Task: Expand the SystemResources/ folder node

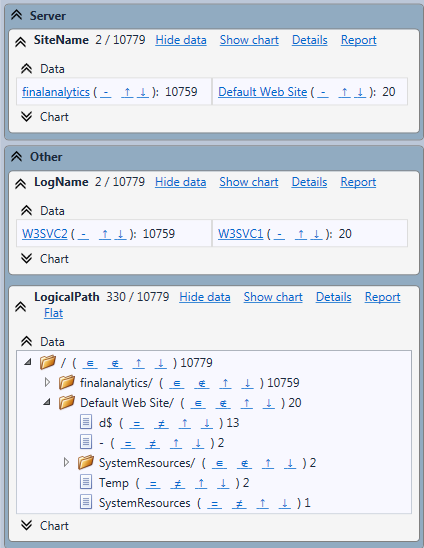Action: (66, 462)
